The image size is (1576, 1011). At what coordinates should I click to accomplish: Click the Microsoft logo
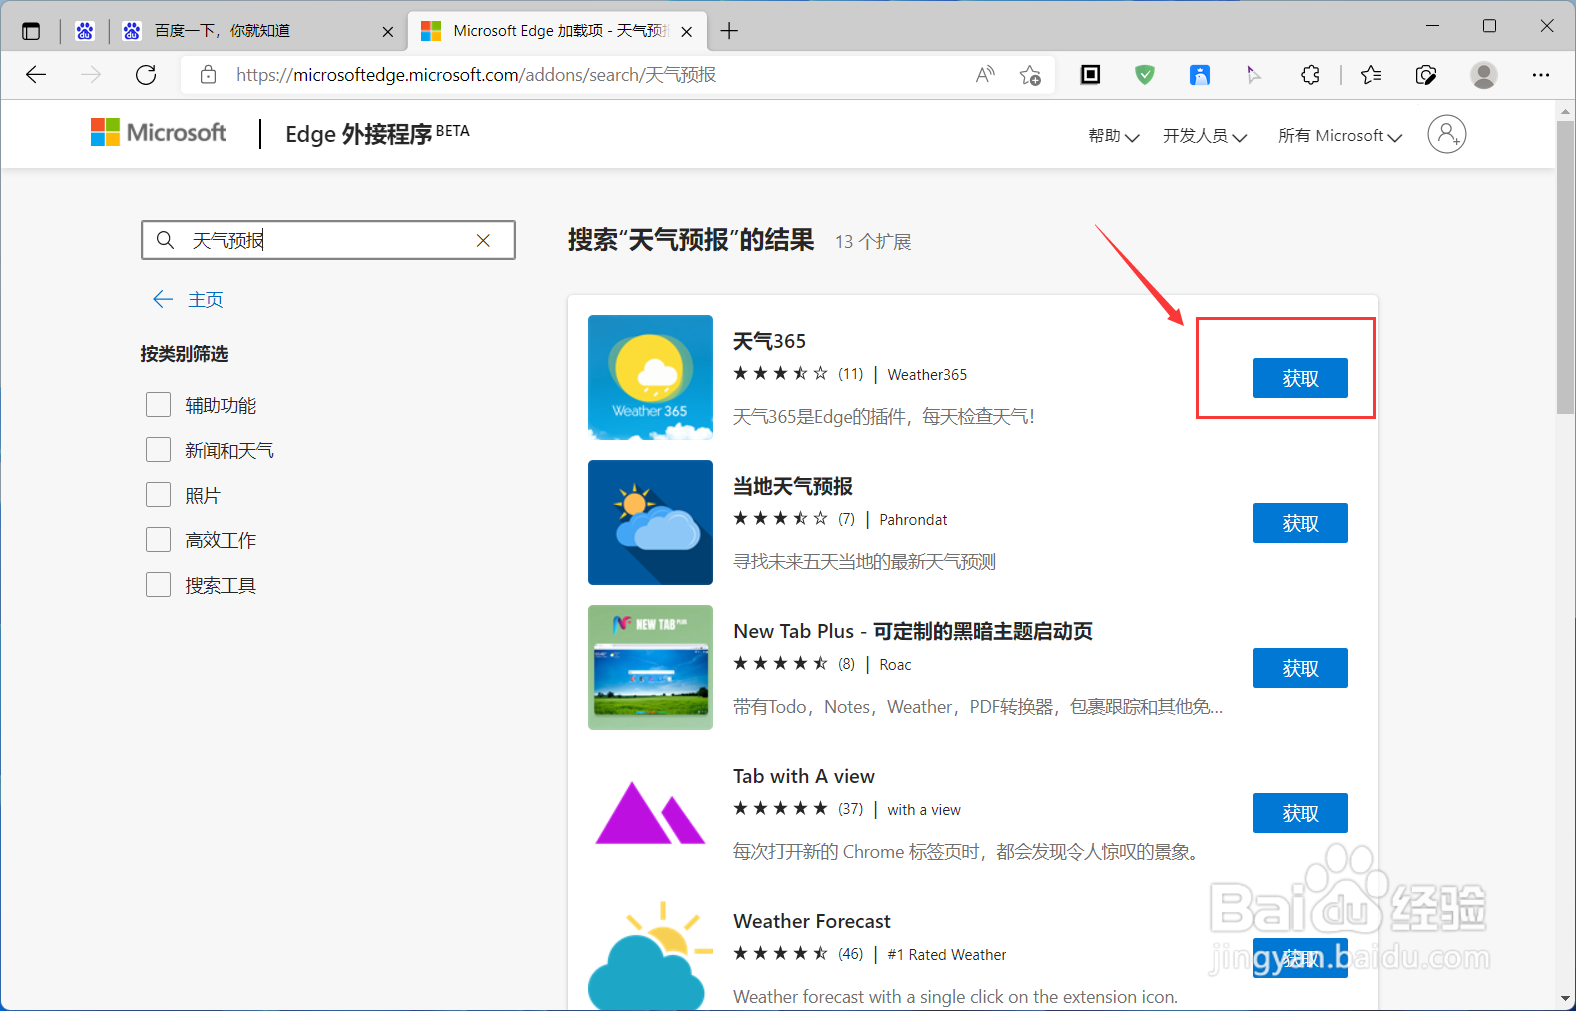tap(158, 133)
